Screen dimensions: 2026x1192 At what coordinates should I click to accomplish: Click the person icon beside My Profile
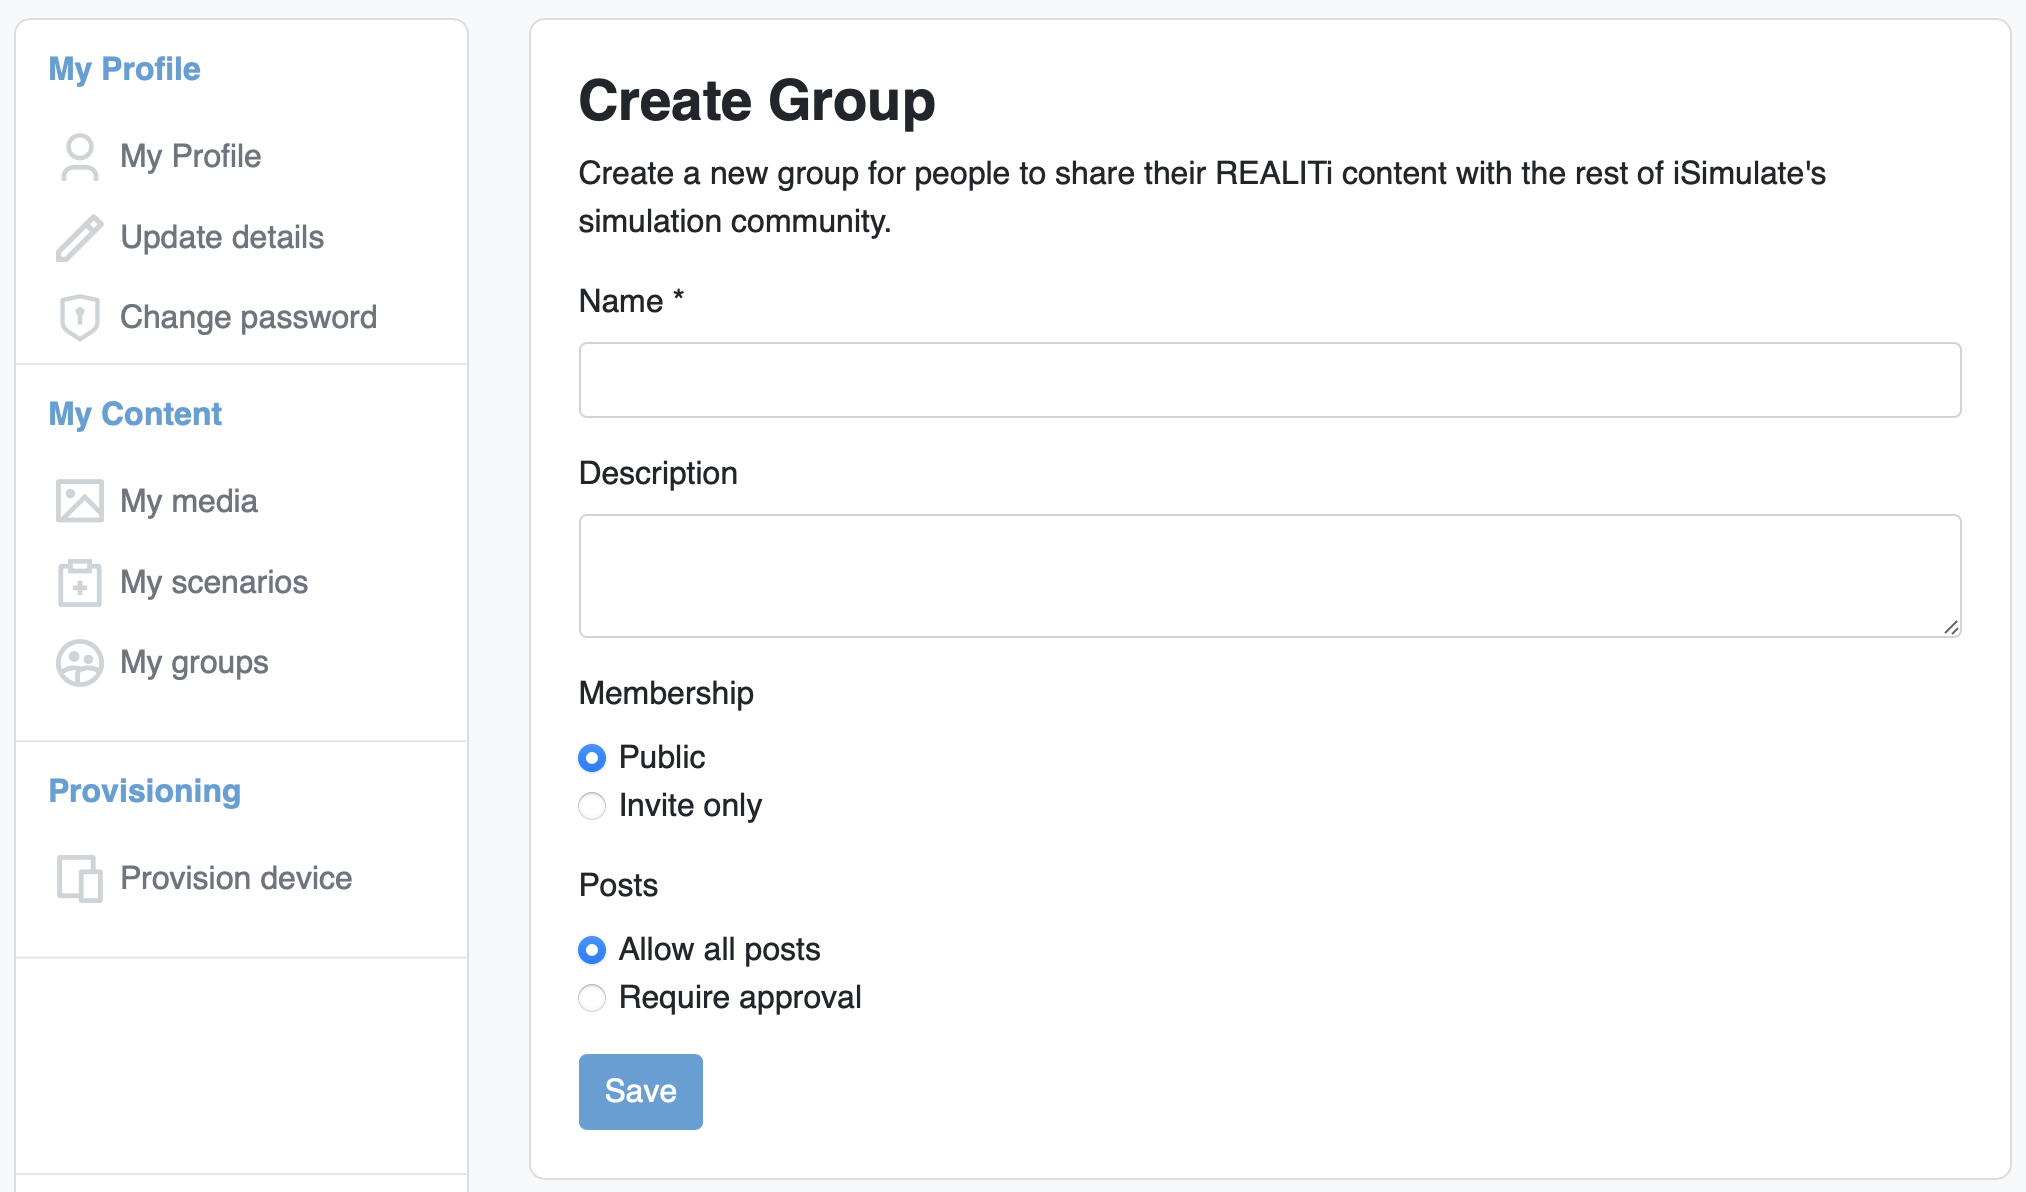80,156
